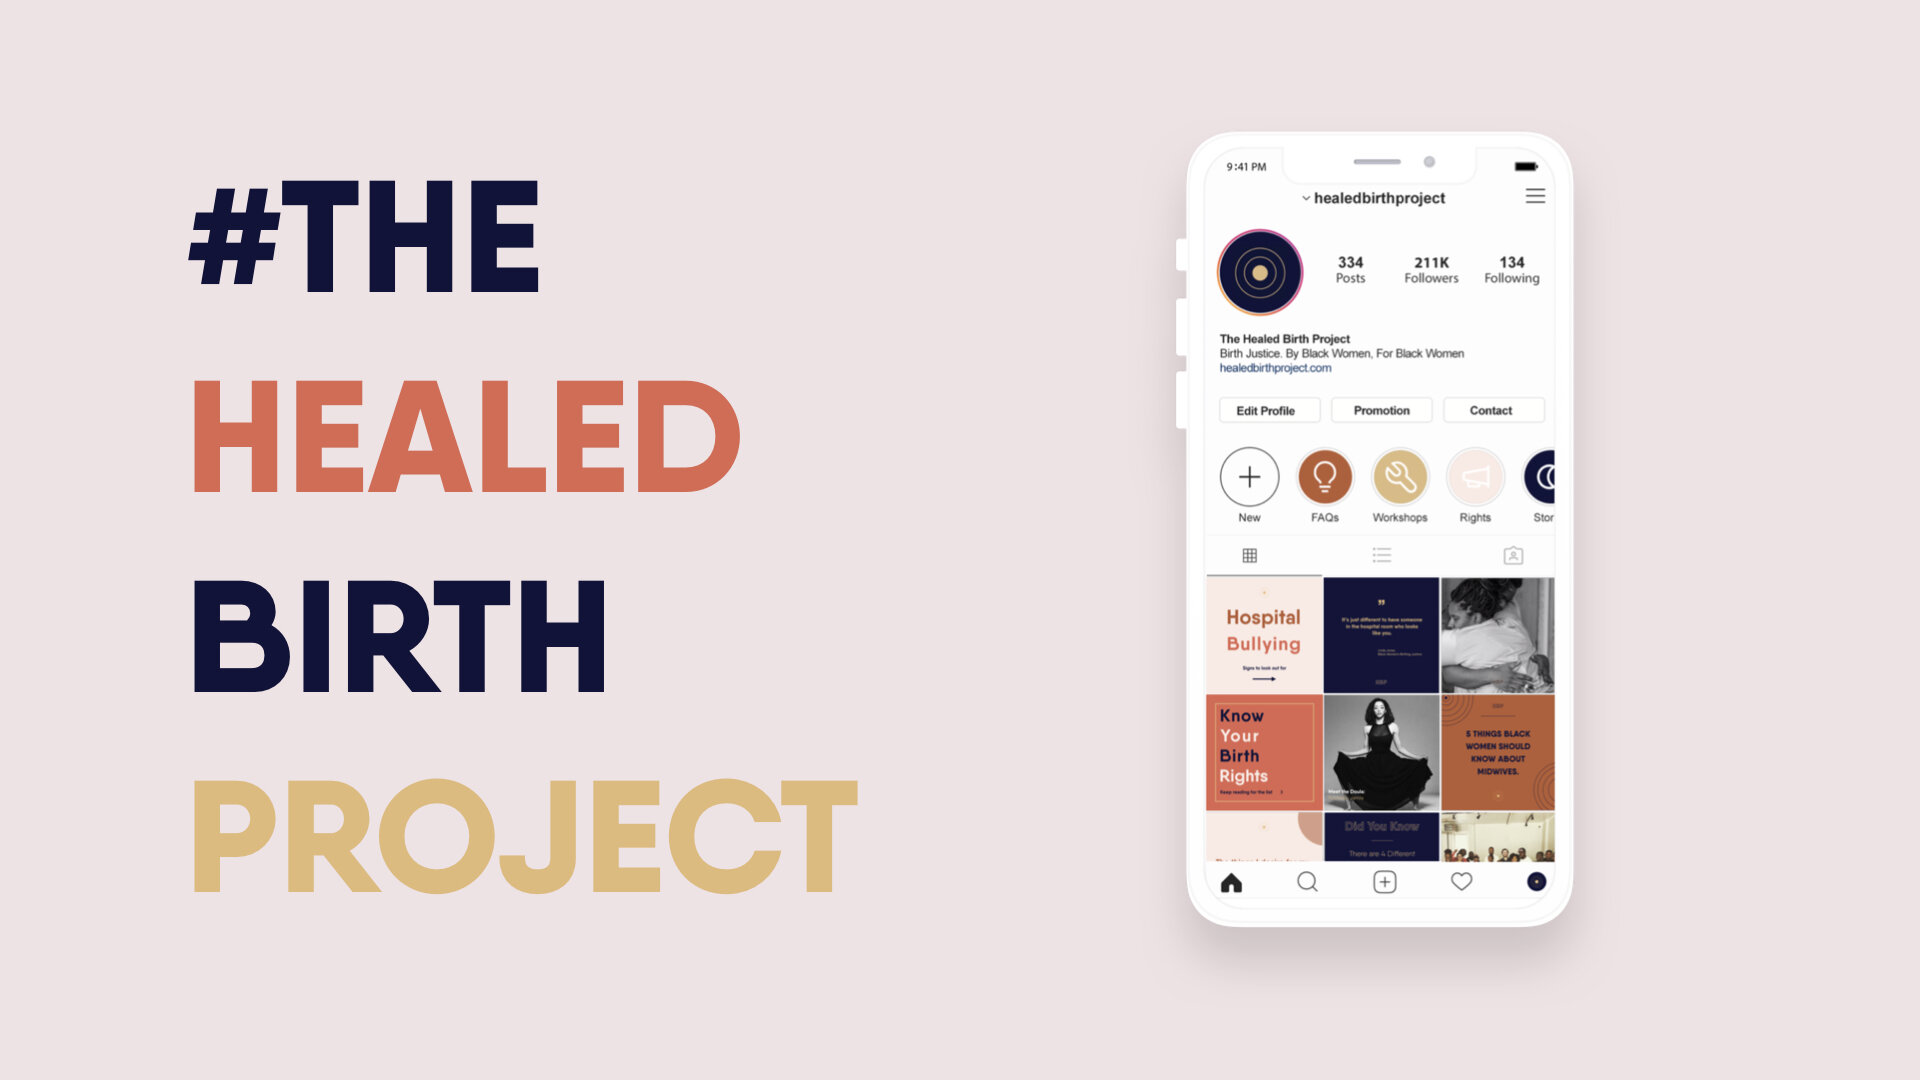Select the Promotion tab
The width and height of the screenshot is (1920, 1080).
(1378, 410)
